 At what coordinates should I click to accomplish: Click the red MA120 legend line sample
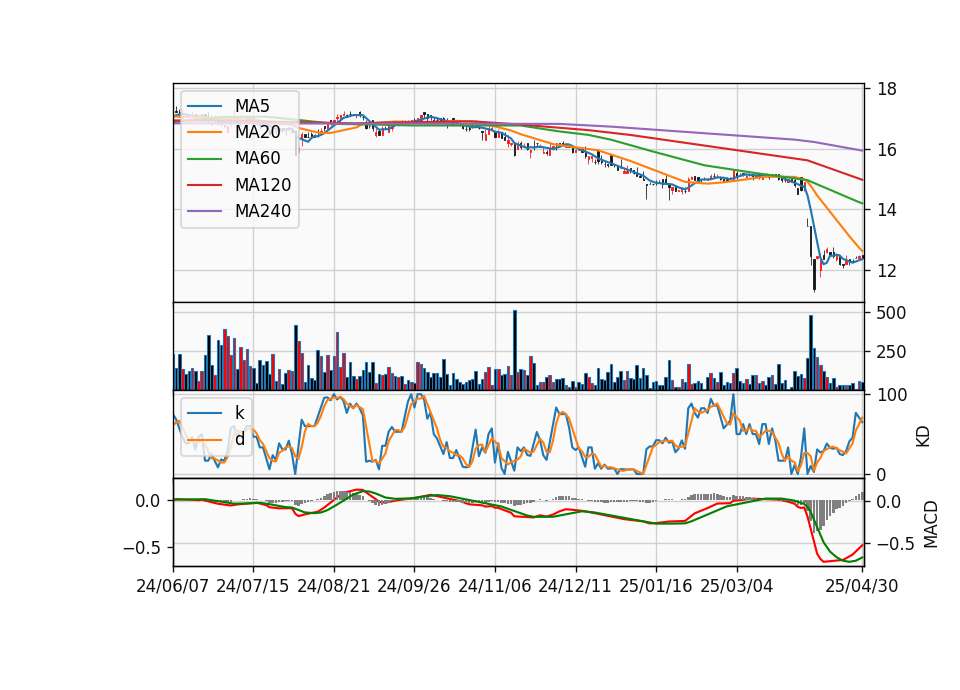point(204,185)
